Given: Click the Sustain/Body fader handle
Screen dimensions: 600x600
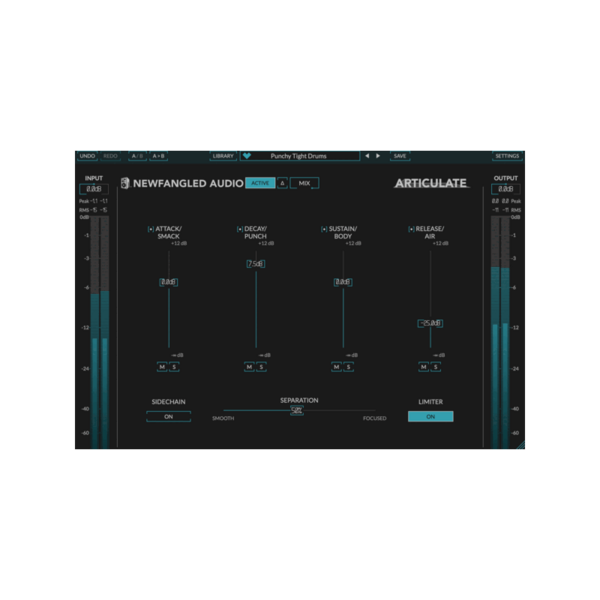Looking at the screenshot, I should (x=343, y=282).
